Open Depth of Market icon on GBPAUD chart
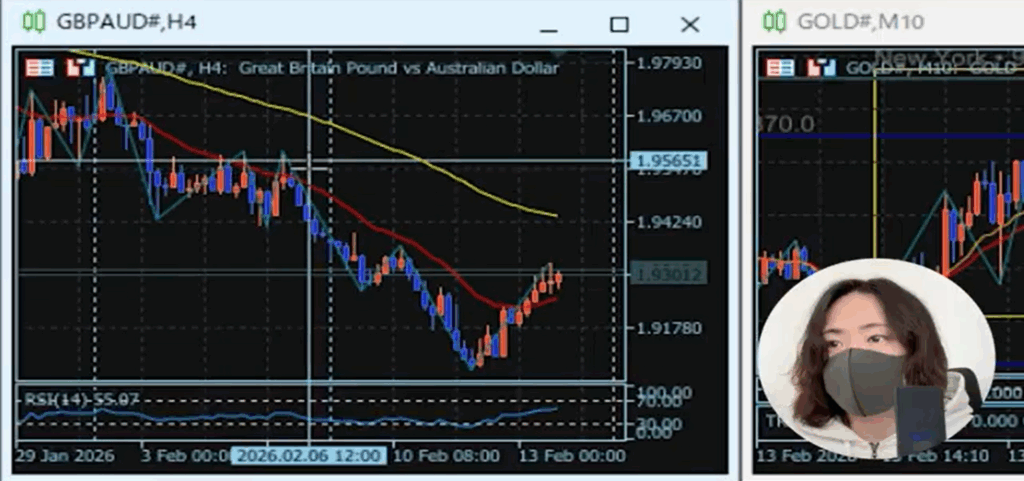Image resolution: width=1024 pixels, height=481 pixels. pos(80,68)
